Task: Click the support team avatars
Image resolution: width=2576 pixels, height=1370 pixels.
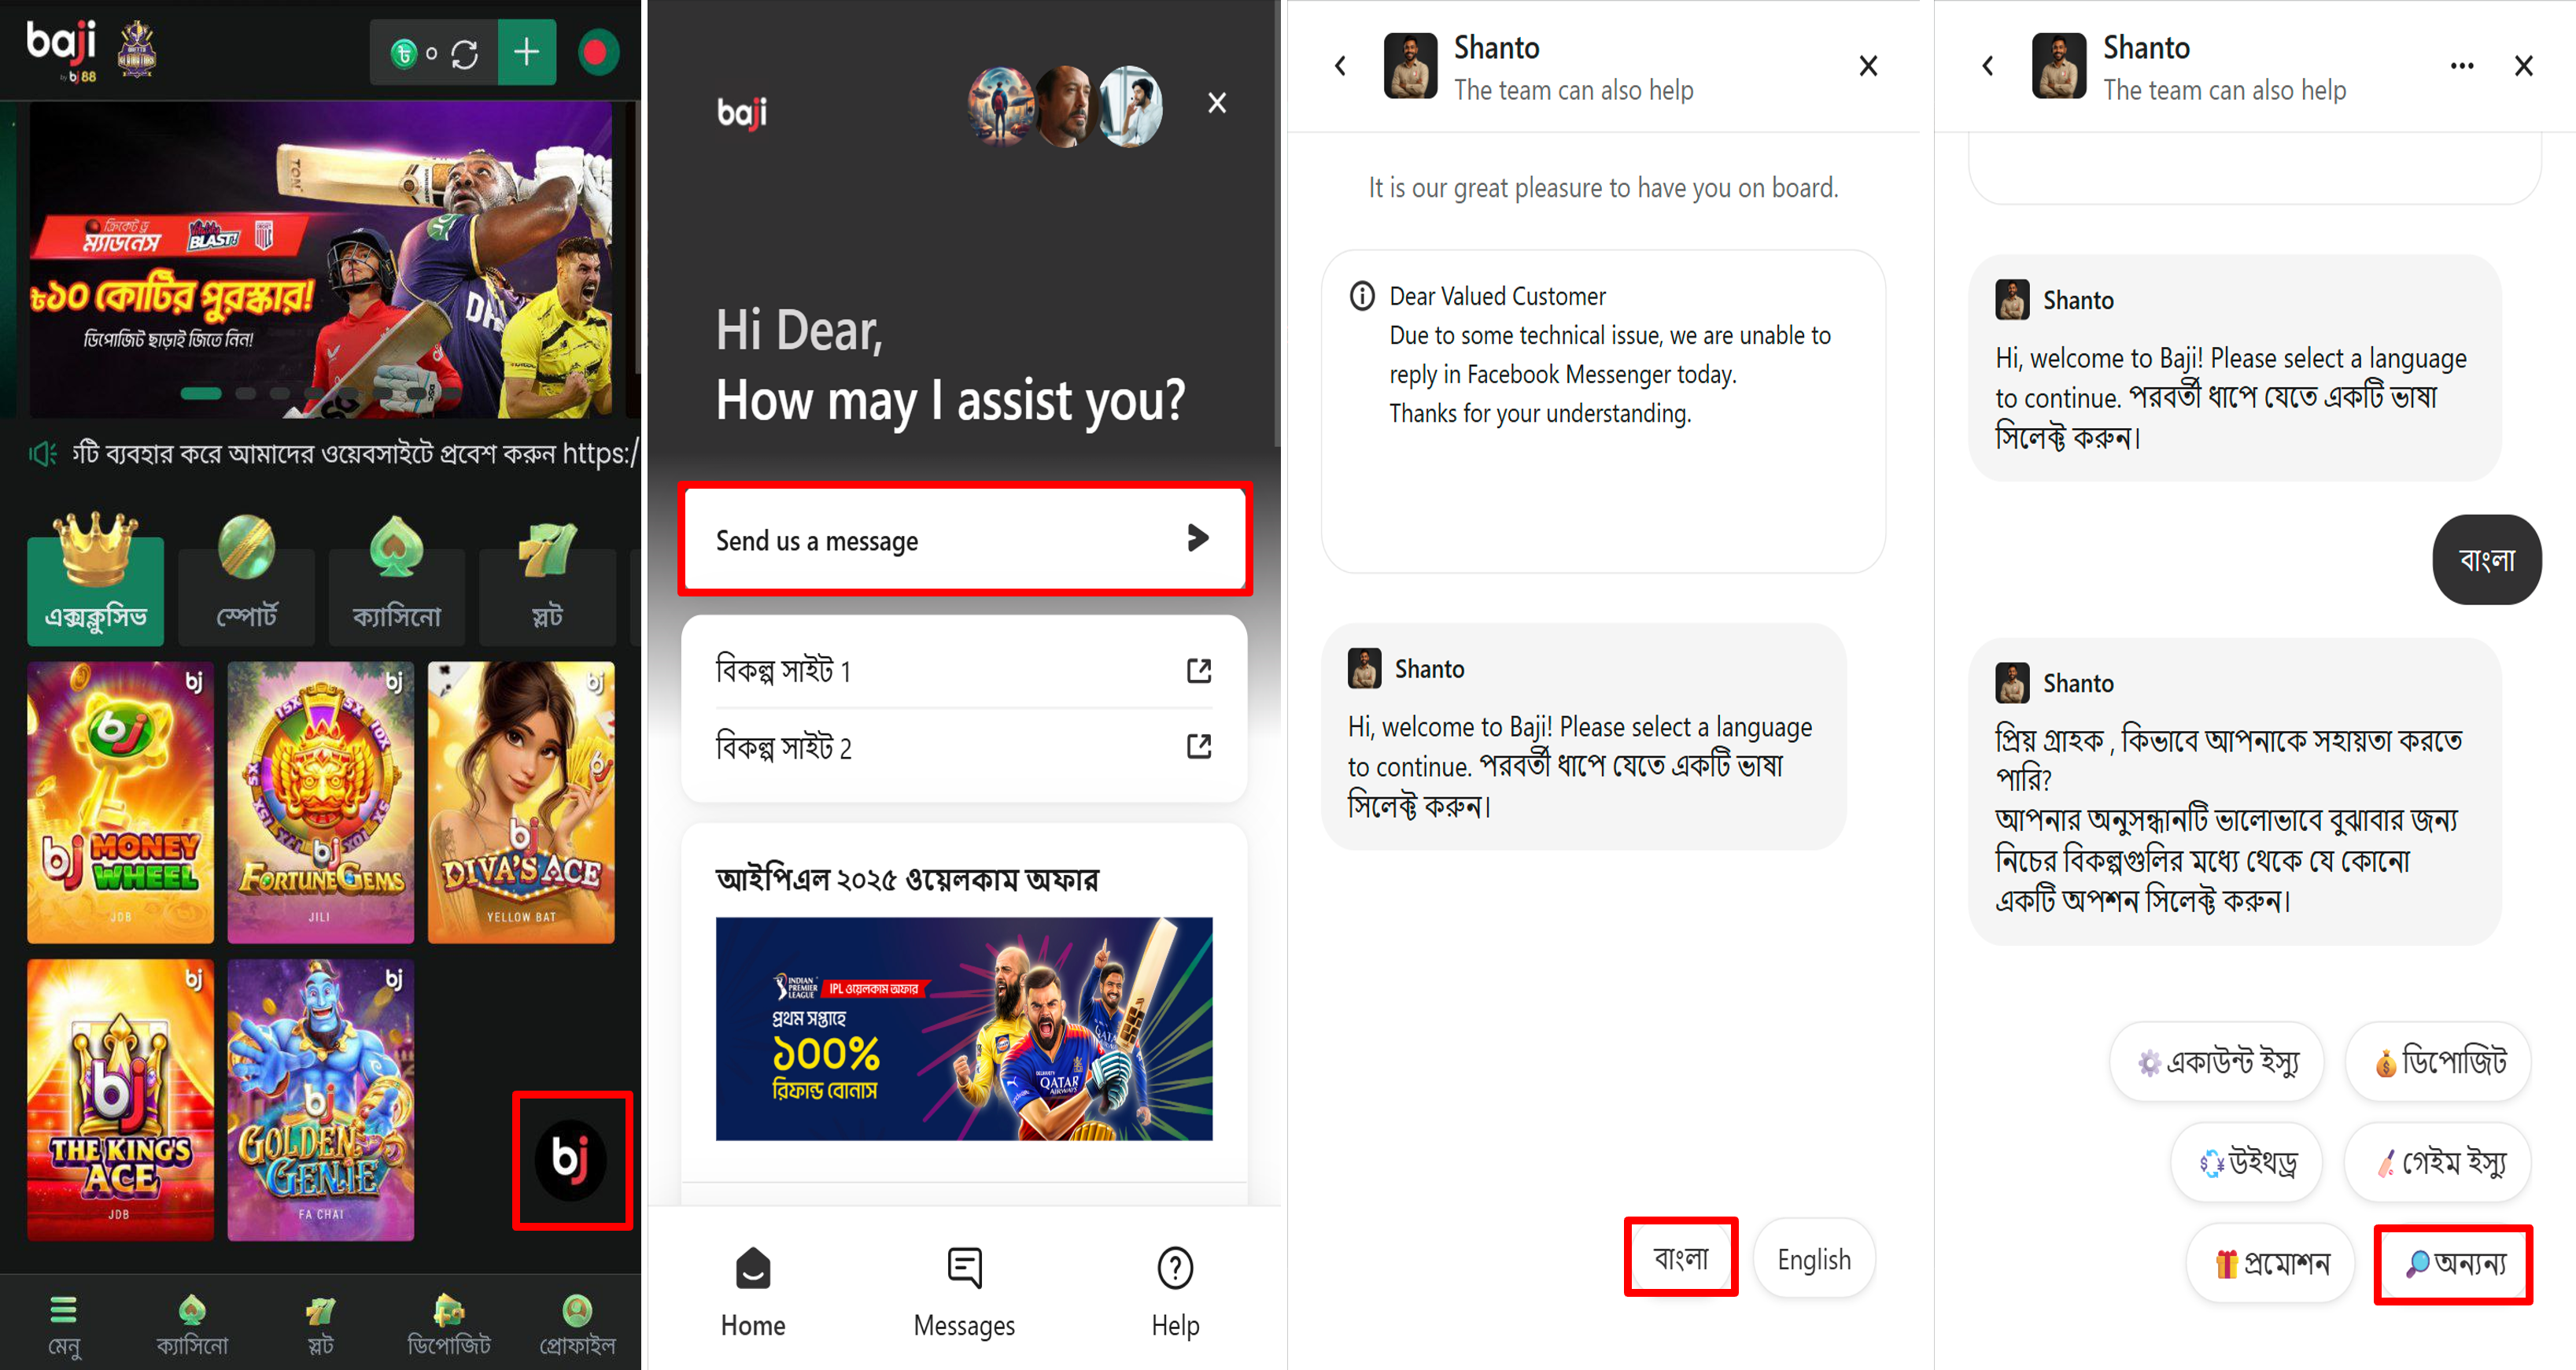Action: pyautogui.click(x=1065, y=106)
